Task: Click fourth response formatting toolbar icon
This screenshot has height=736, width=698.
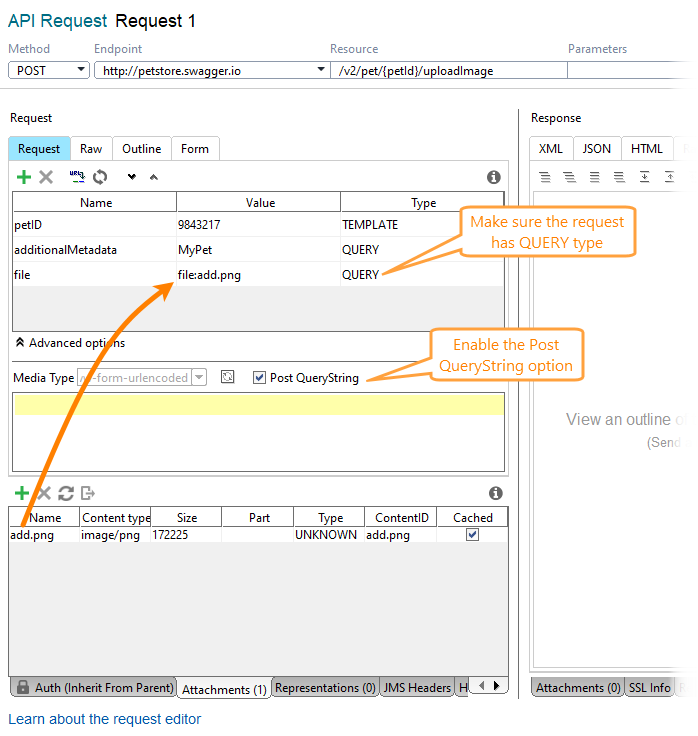Action: 619,177
